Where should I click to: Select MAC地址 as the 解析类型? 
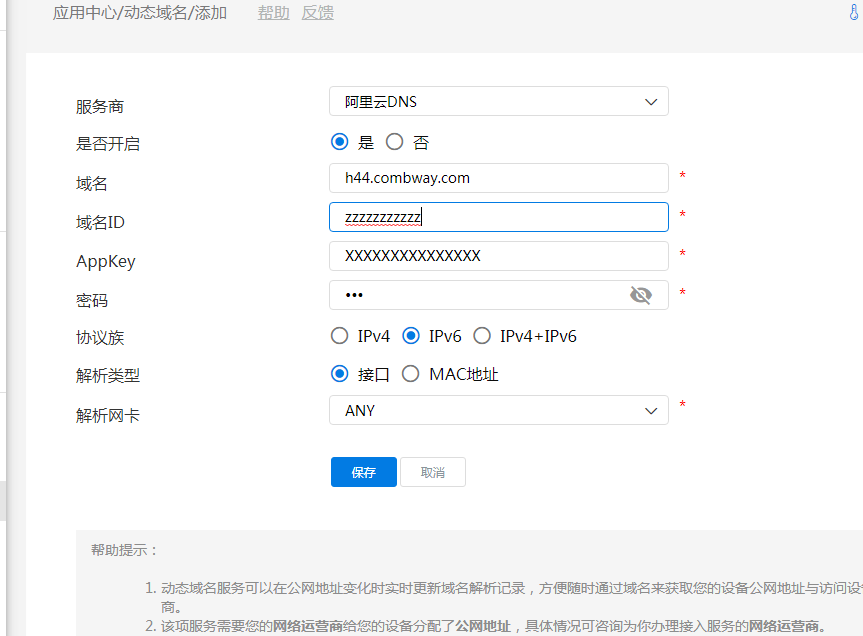pyautogui.click(x=411, y=374)
